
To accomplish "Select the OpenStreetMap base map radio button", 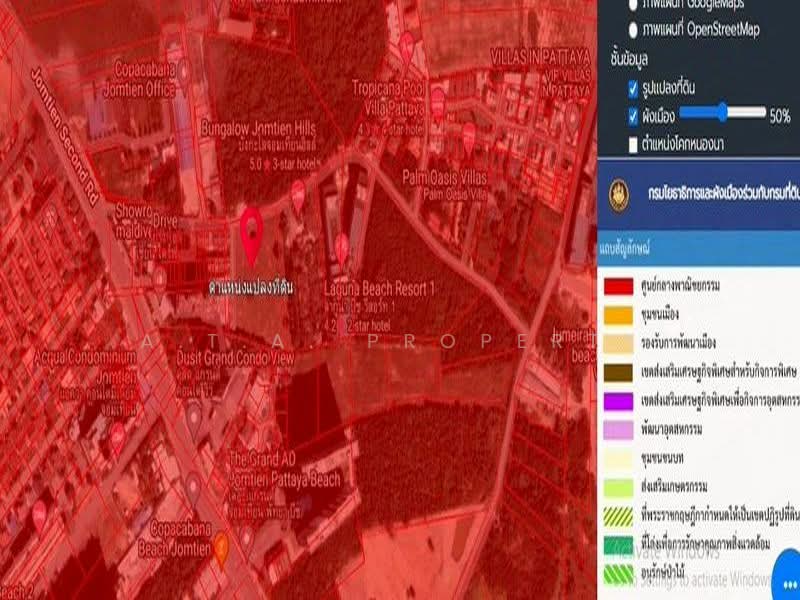I will pos(634,30).
